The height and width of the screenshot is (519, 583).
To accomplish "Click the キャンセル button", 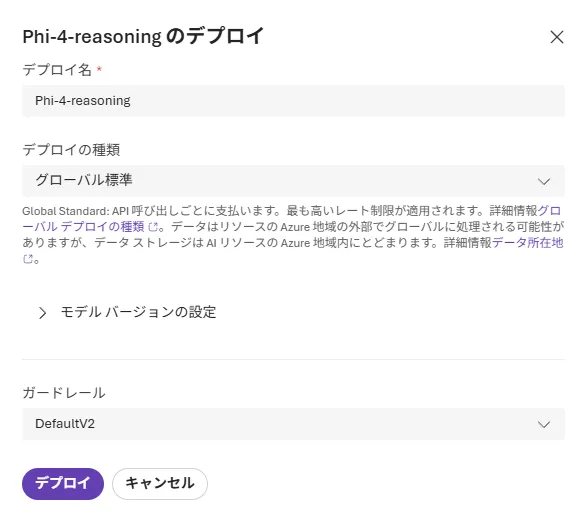I will click(160, 483).
